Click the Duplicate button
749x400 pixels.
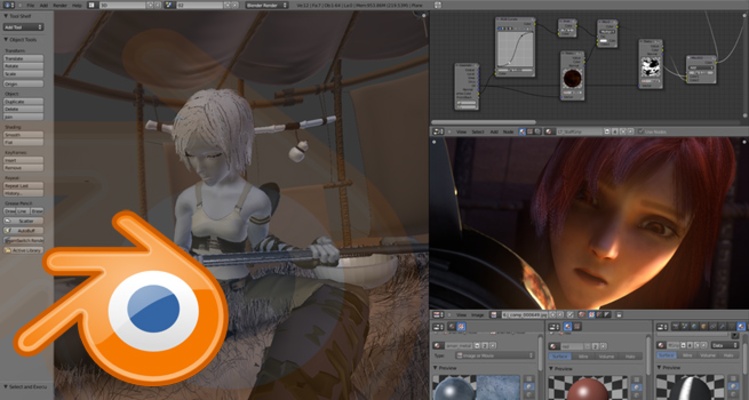(23, 102)
